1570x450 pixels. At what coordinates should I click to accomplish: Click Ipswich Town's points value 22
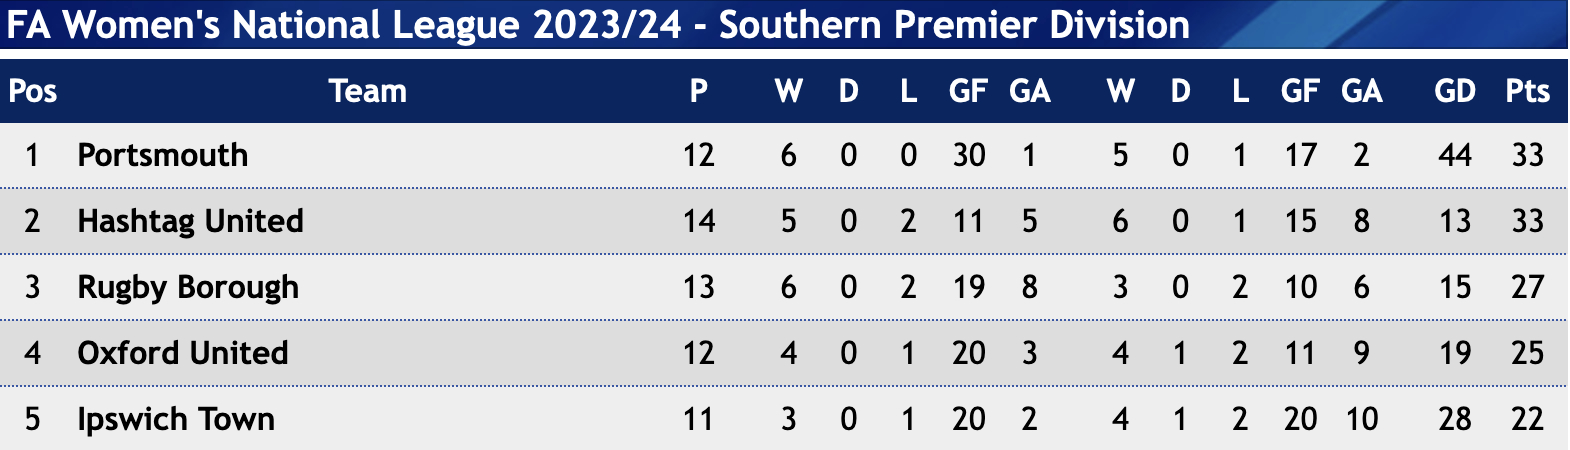click(1528, 419)
